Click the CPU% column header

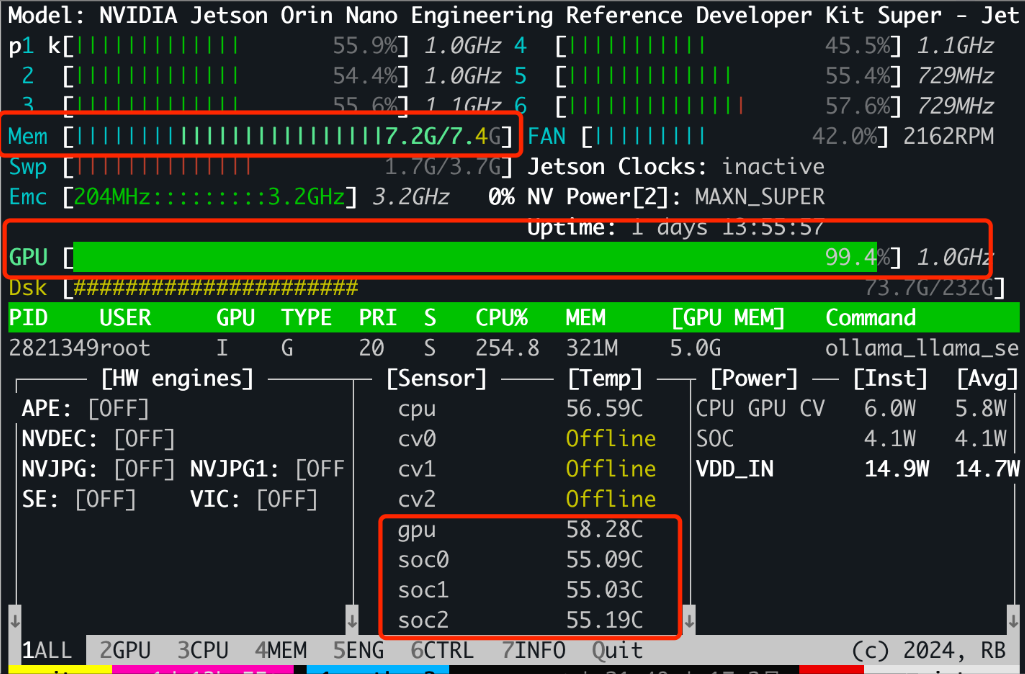(x=501, y=318)
